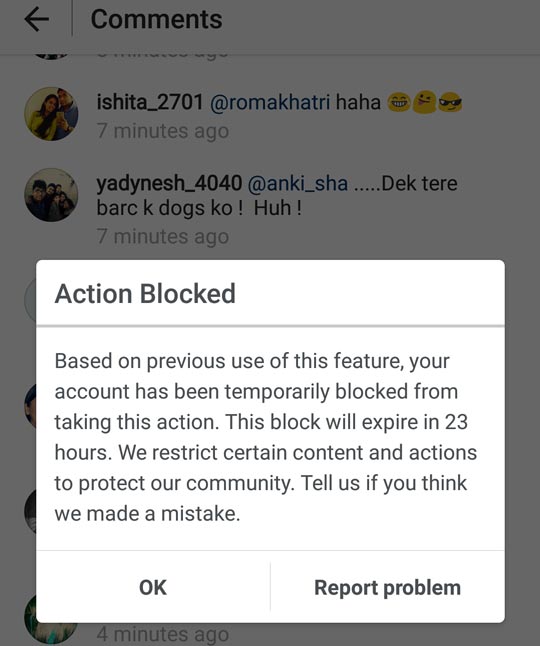The height and width of the screenshot is (646, 540).
Task: Dismiss the dialog with OK
Action: [x=153, y=587]
